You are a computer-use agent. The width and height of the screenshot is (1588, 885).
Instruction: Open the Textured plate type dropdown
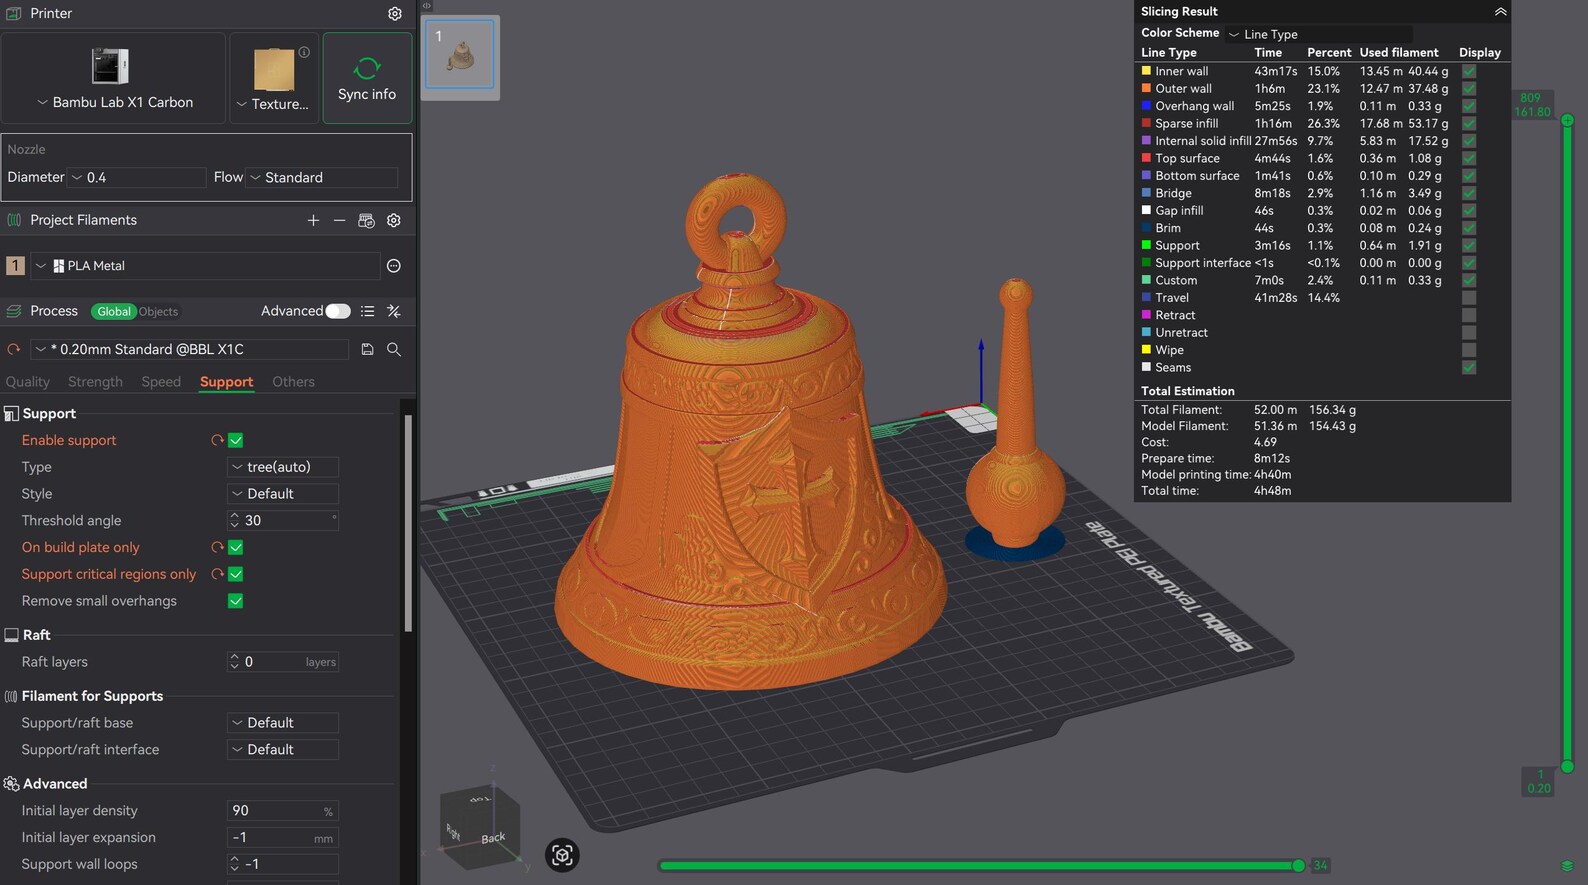point(273,78)
